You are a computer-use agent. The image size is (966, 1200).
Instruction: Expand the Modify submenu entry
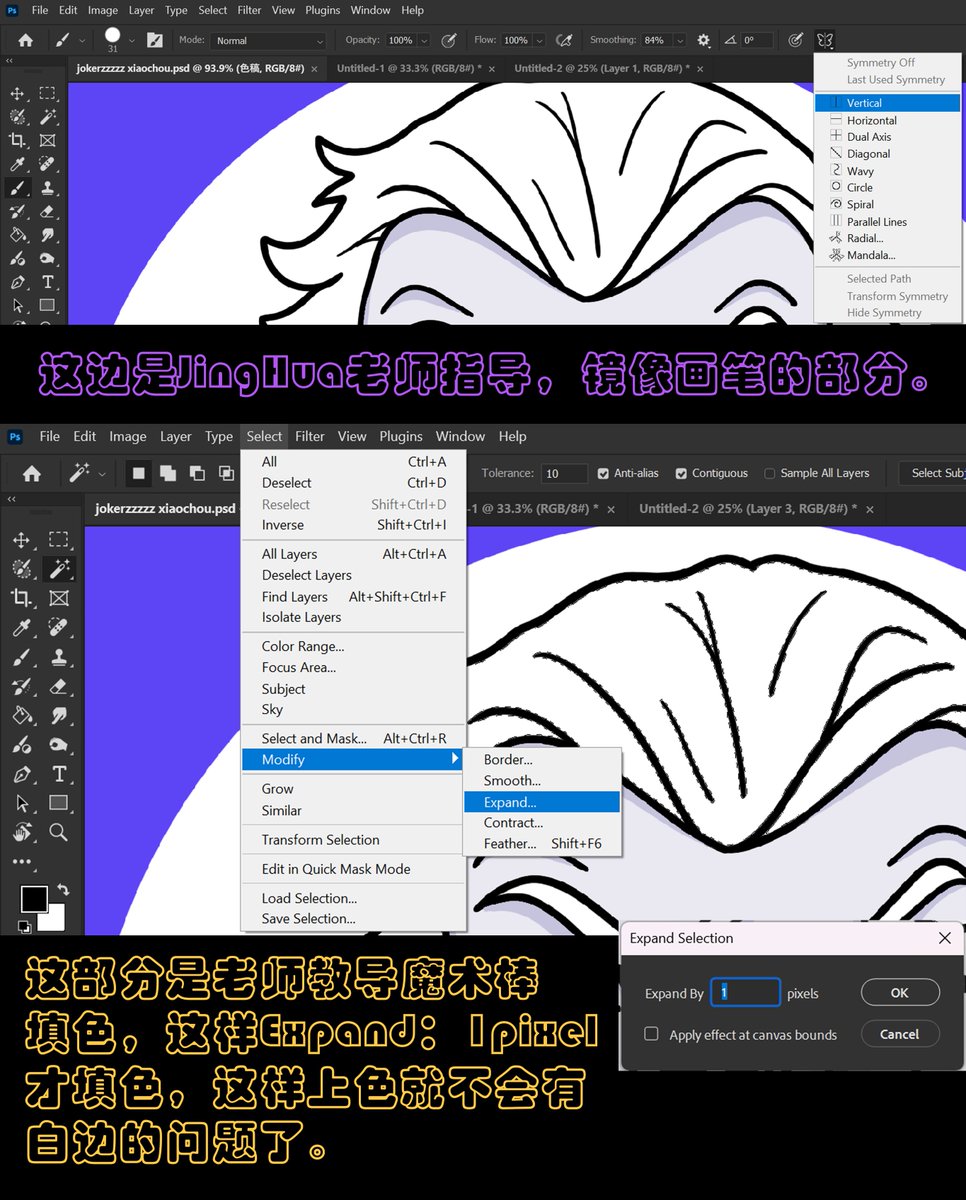354,760
